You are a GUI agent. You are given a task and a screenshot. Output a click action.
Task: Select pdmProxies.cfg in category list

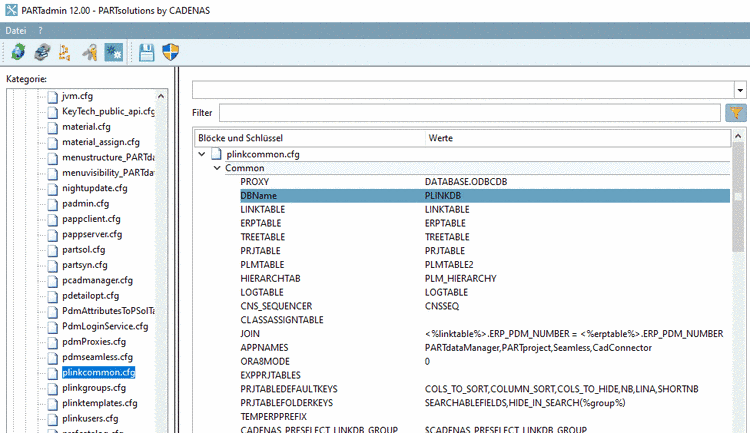tap(94, 341)
